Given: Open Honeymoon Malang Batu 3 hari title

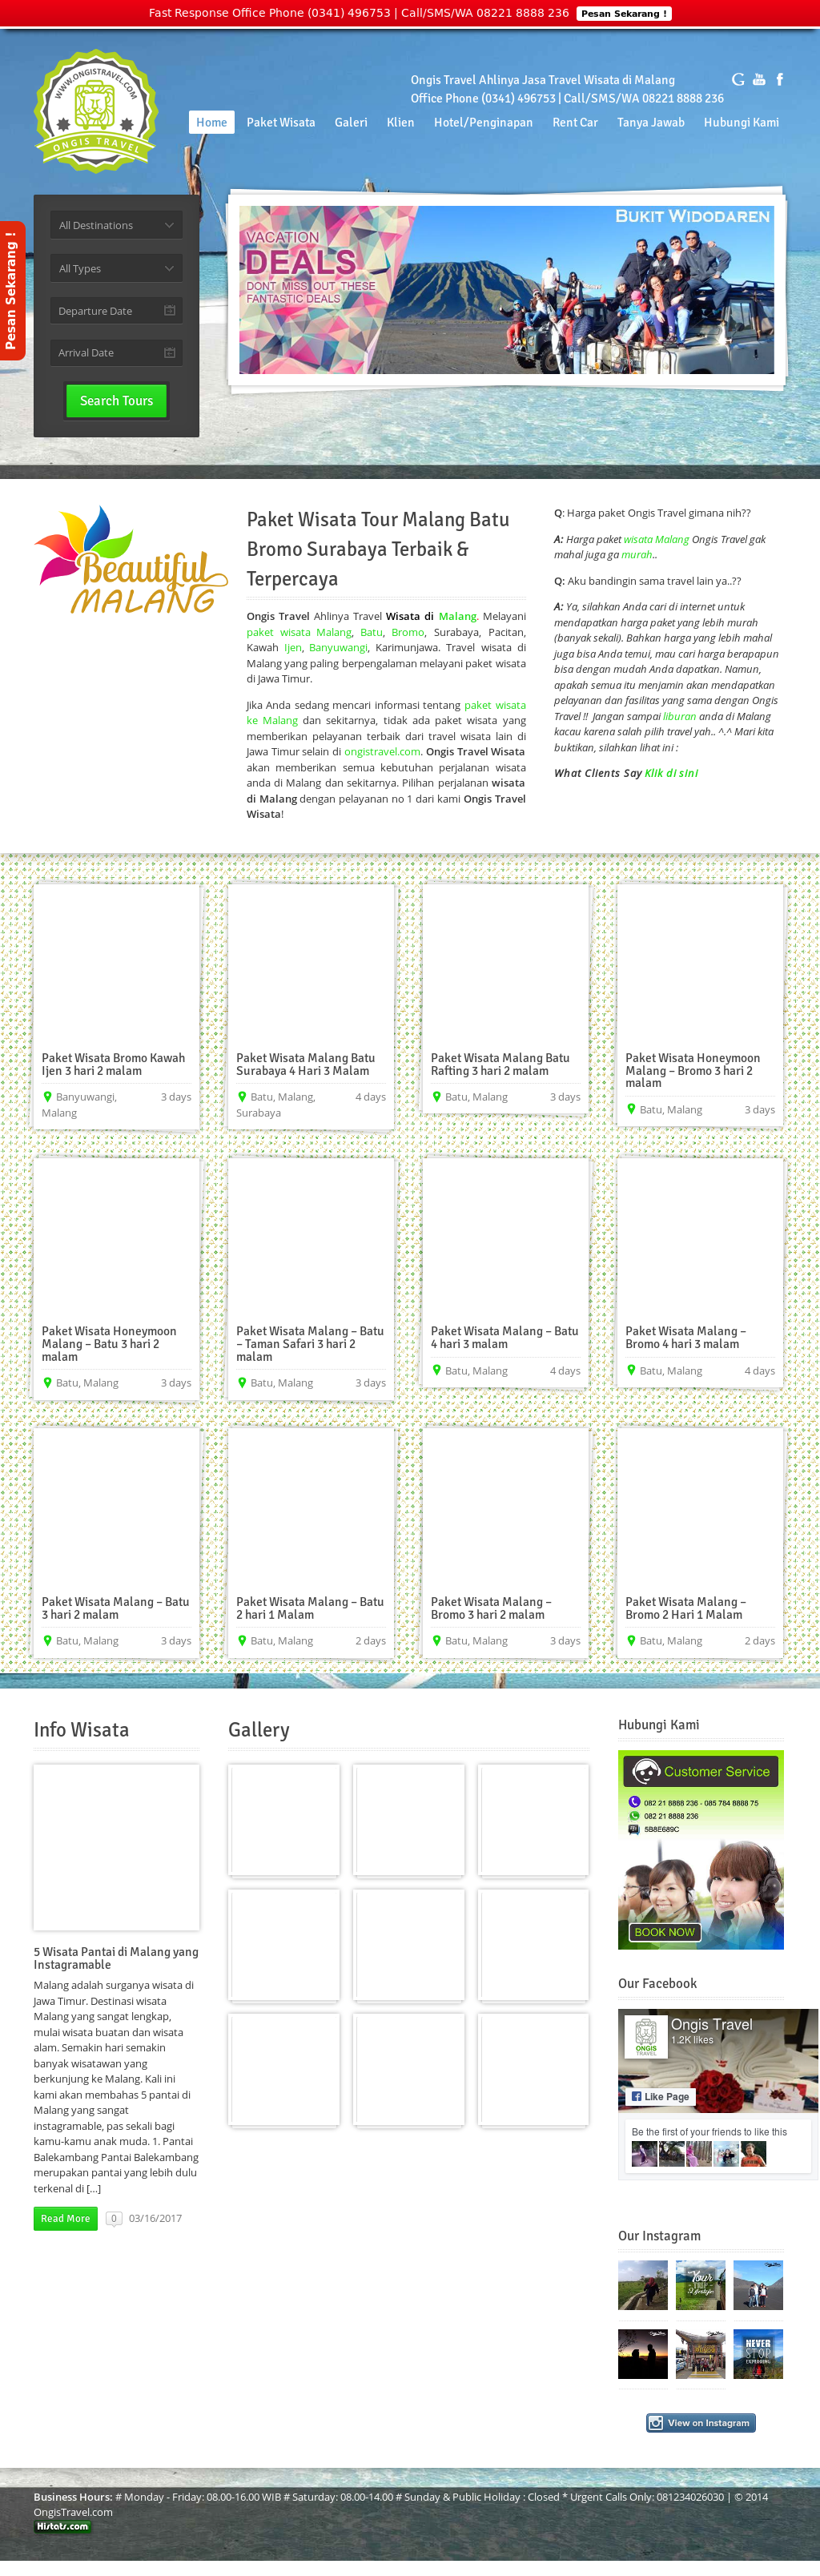Looking at the screenshot, I should [109, 1344].
